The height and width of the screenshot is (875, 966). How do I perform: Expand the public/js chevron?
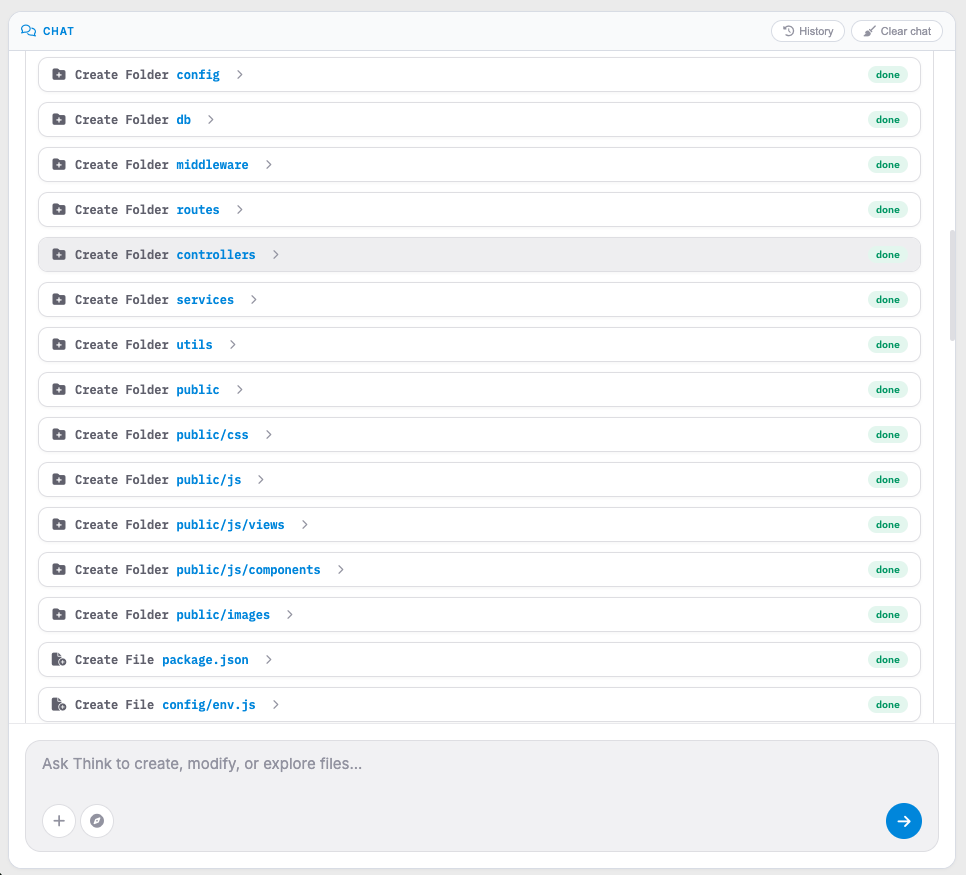[261, 479]
